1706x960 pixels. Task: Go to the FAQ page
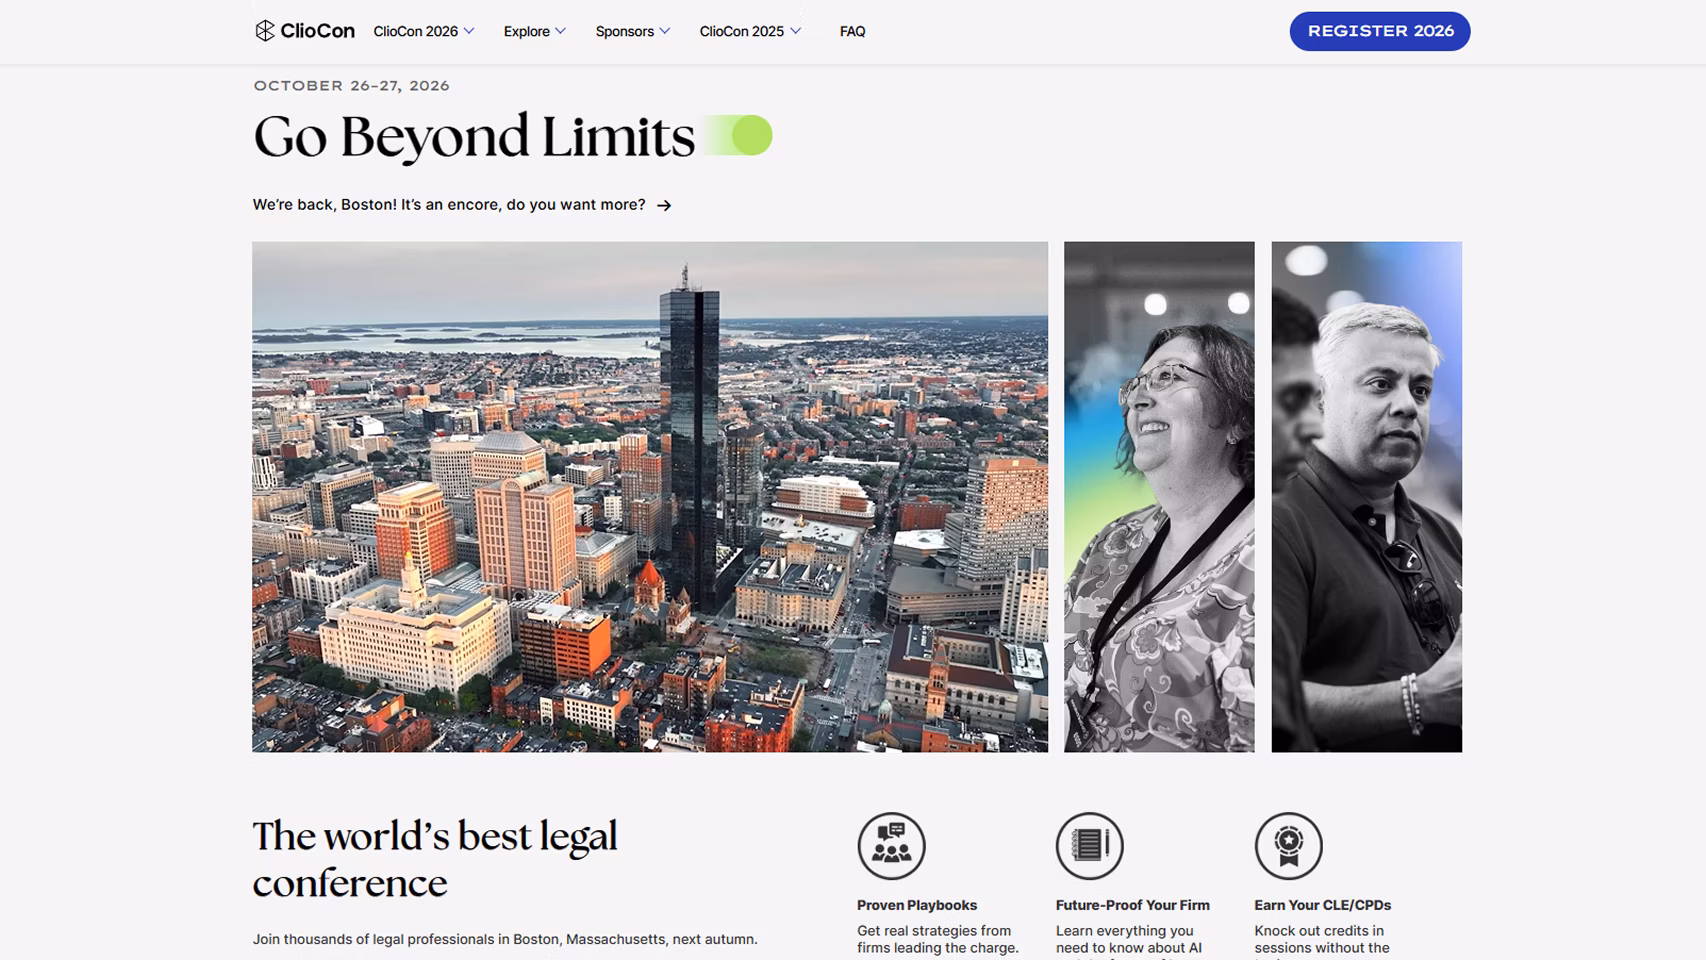pos(853,31)
